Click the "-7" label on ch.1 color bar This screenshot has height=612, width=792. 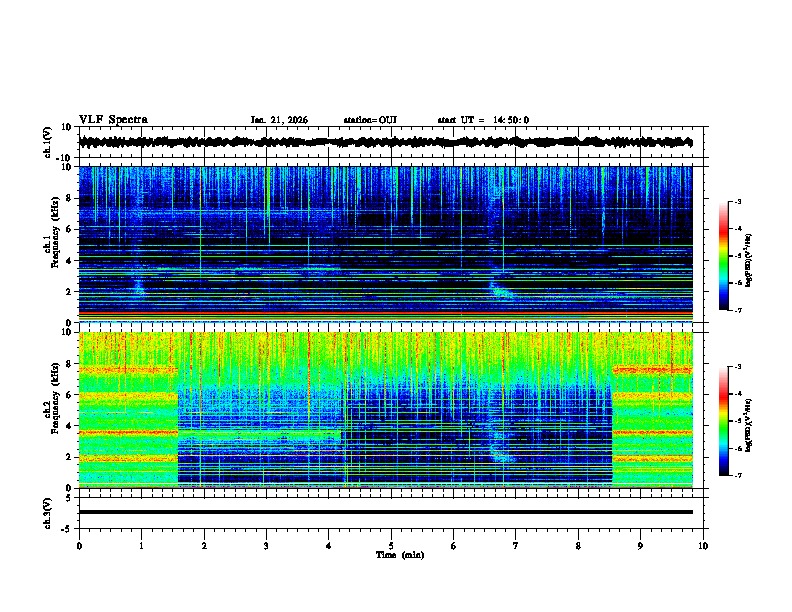click(x=738, y=310)
